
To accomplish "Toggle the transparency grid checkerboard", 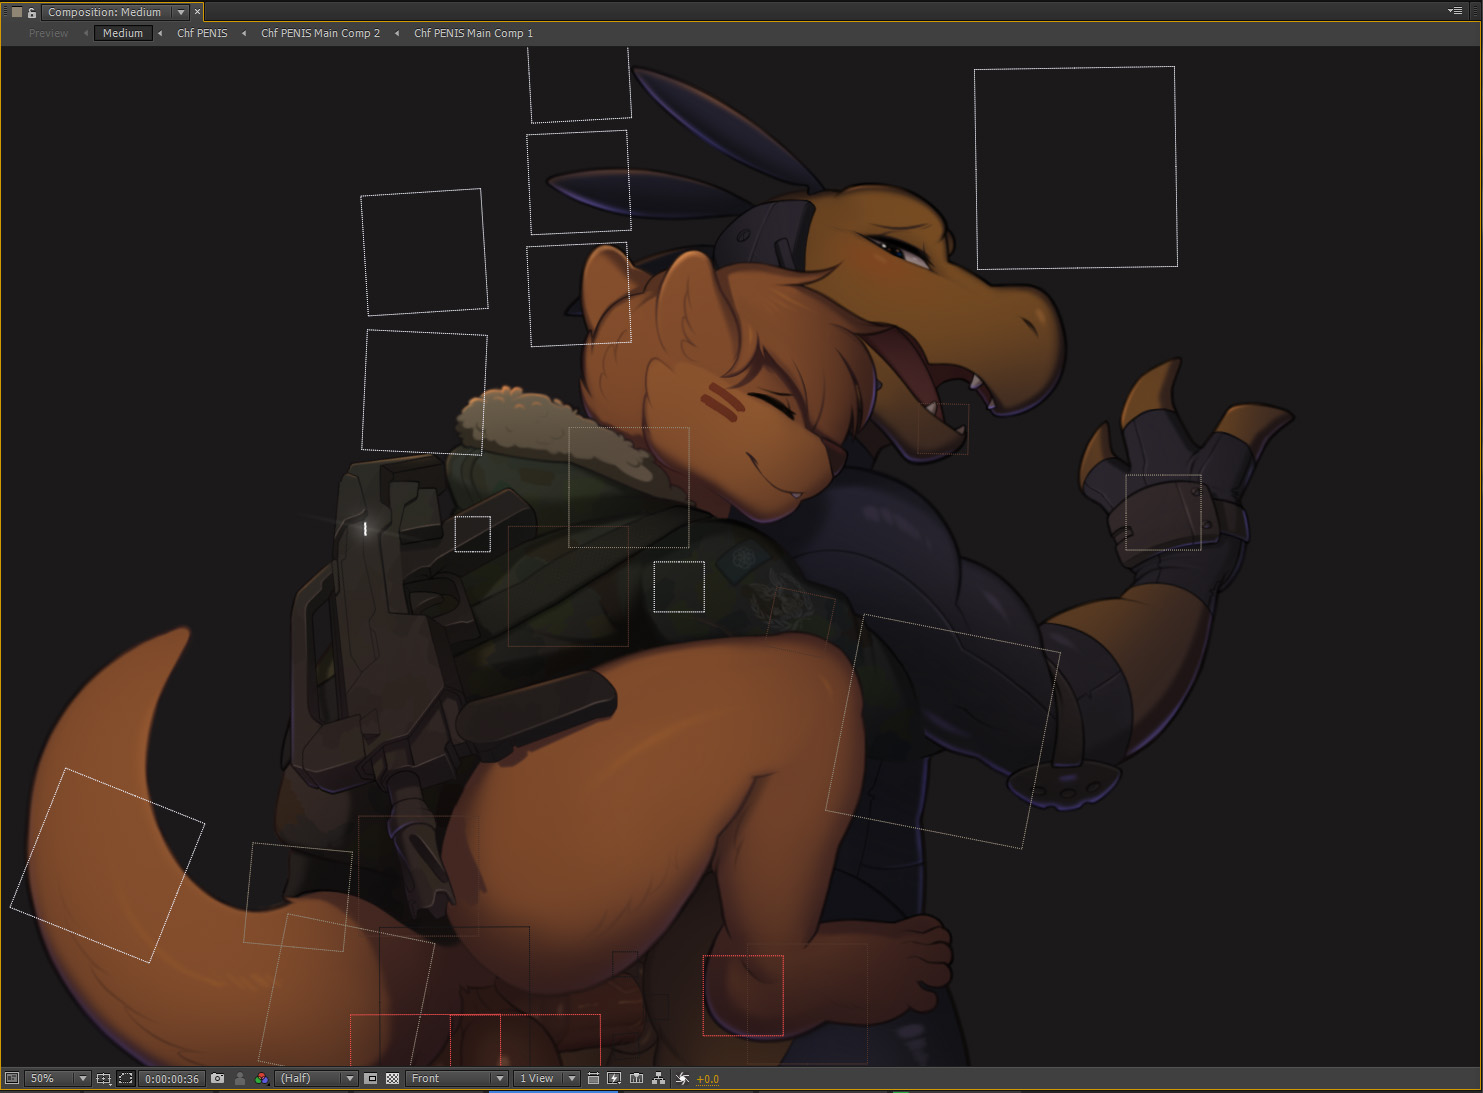I will point(393,1078).
